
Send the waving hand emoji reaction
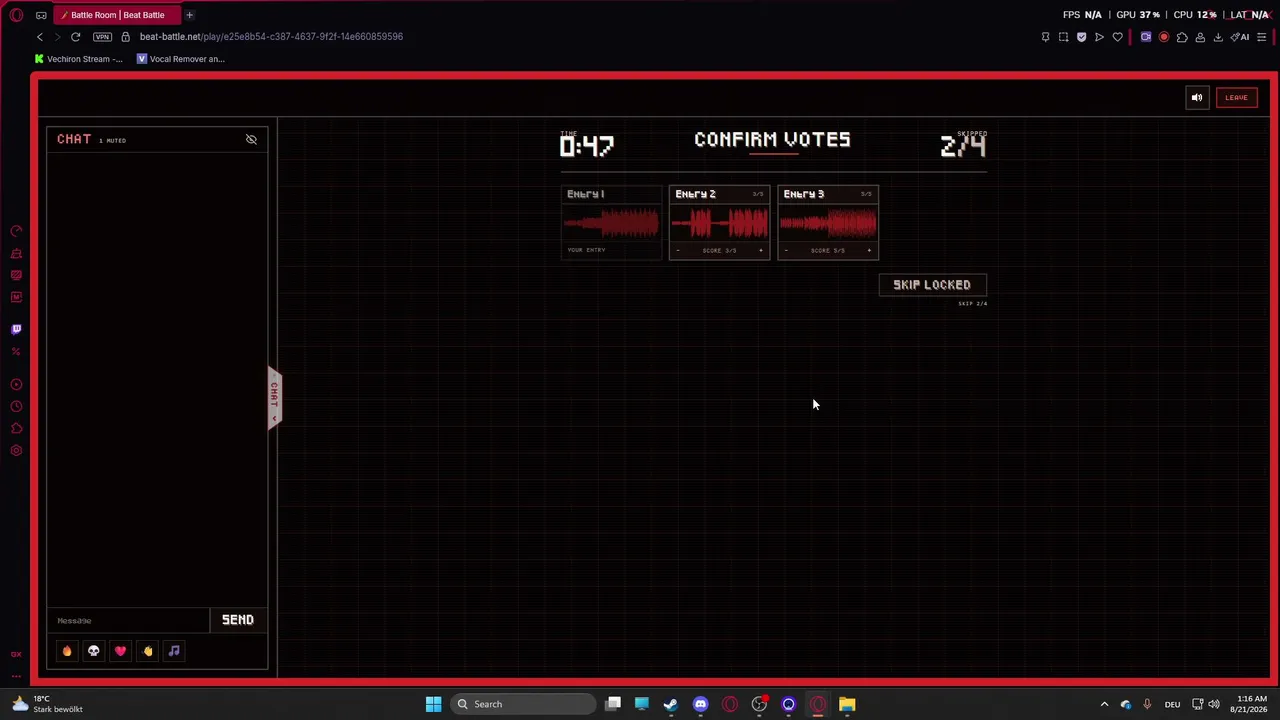point(147,651)
